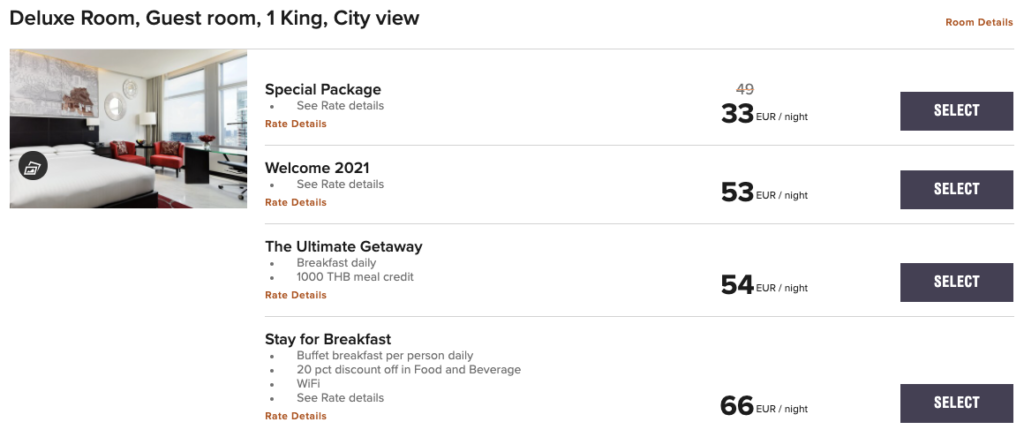This screenshot has height=437, width=1024.
Task: Open the Room Details link
Action: click(978, 22)
